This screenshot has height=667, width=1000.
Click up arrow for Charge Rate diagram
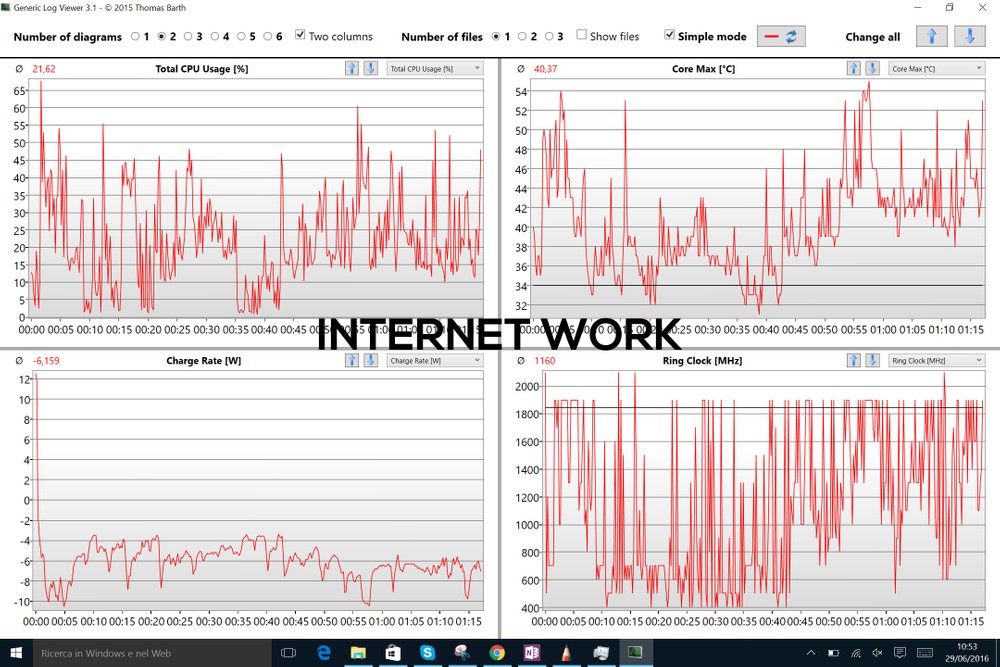[x=351, y=360]
